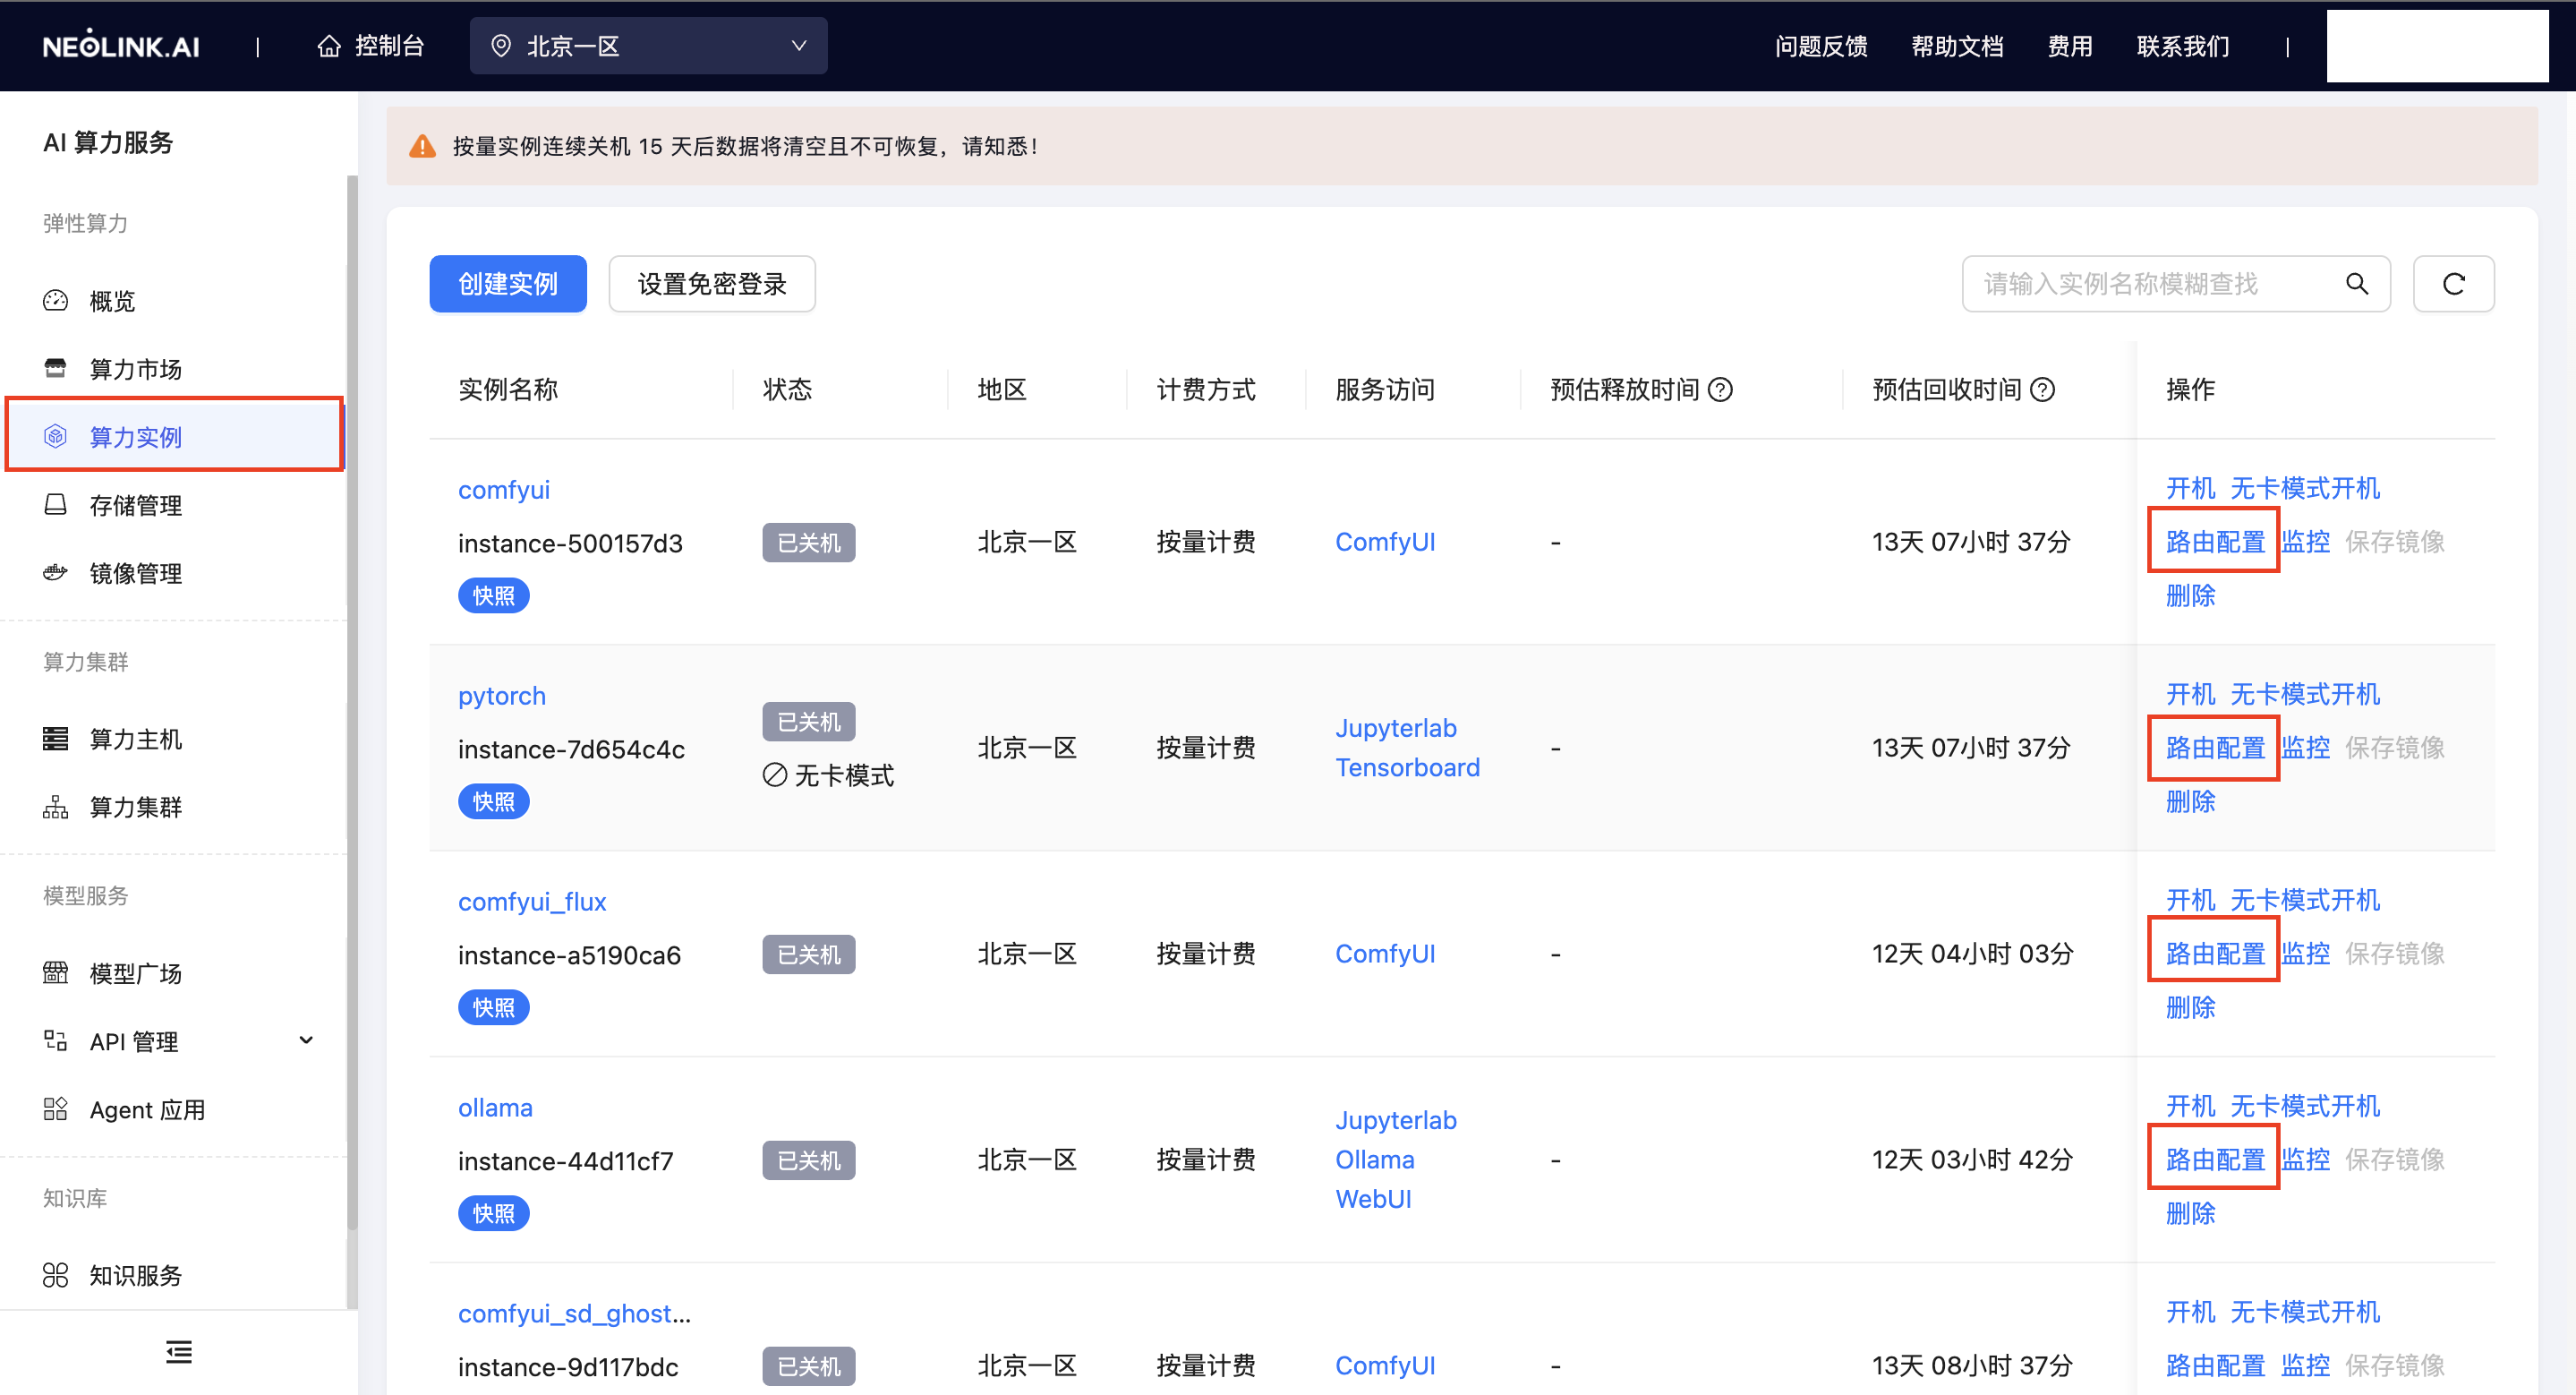Screen dimensions: 2576x1395
Task: Click the 创建实例 button
Action: (508, 284)
